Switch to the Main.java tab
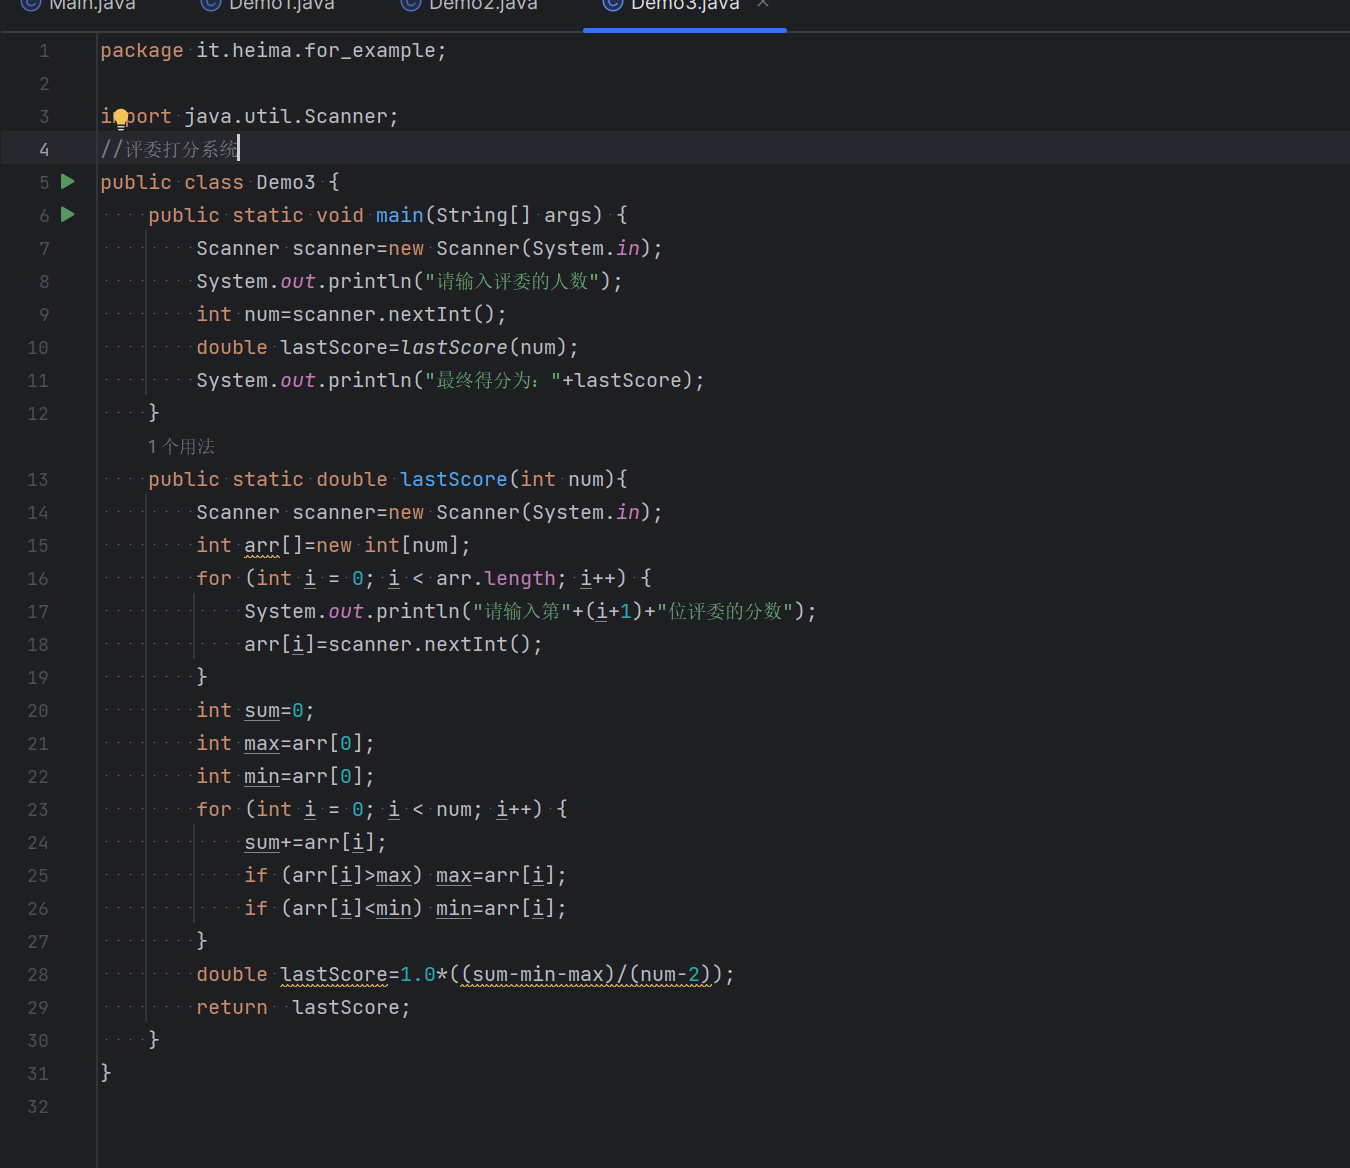This screenshot has width=1350, height=1168. 78,5
